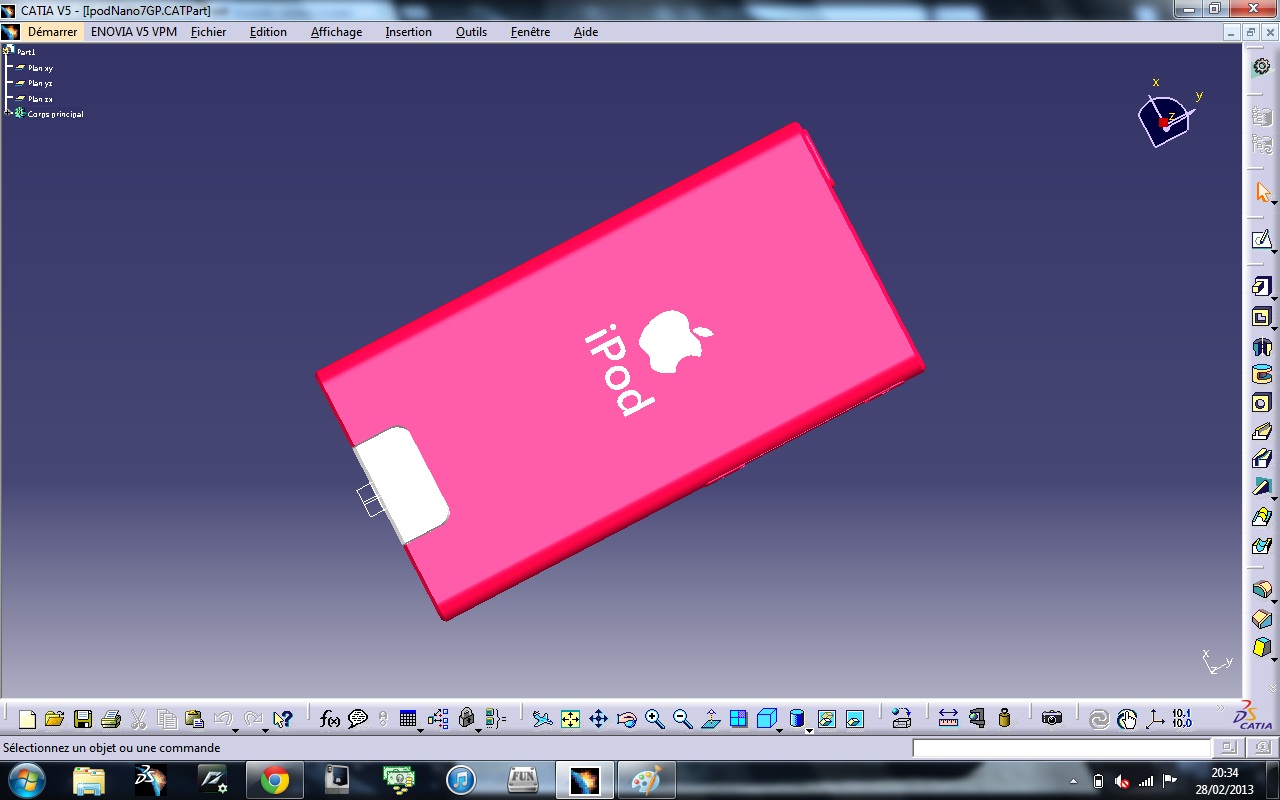Fit all in view icon
The image size is (1280, 800).
click(570, 719)
